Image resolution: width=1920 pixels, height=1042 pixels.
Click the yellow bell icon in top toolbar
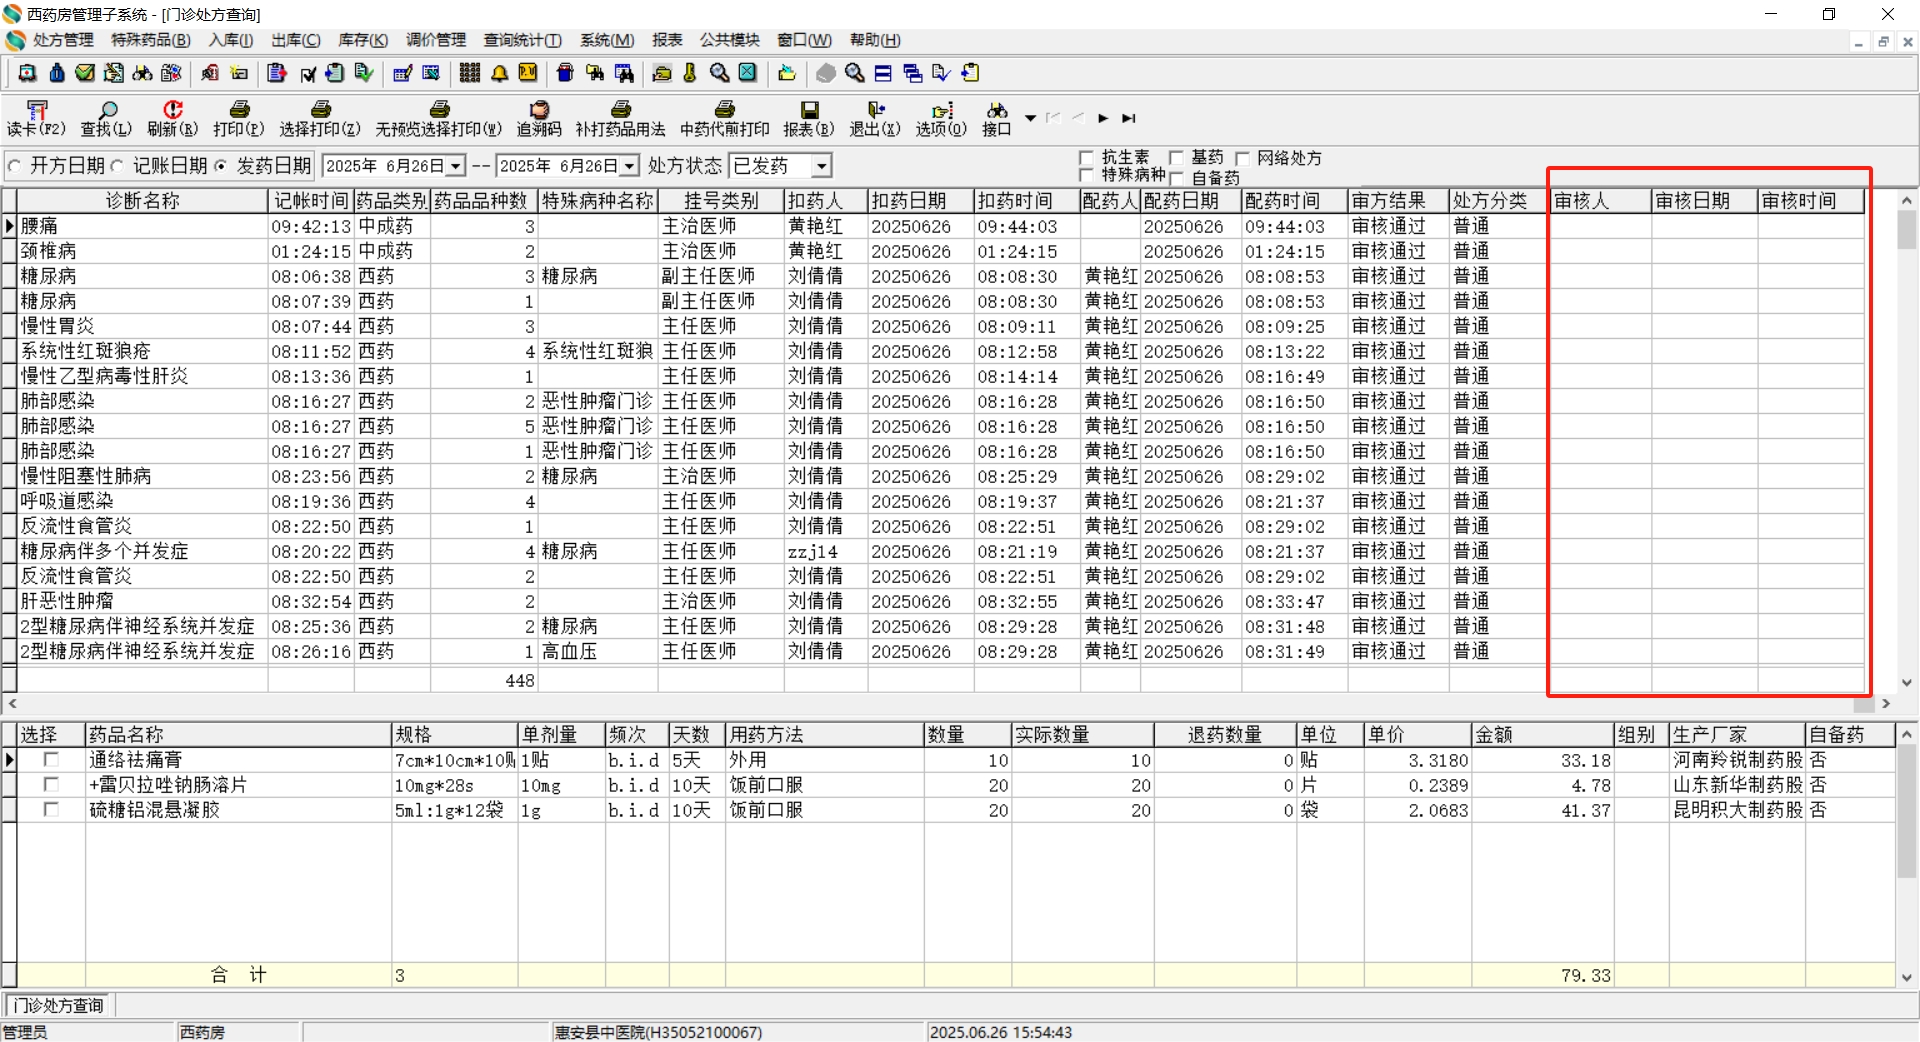click(x=499, y=73)
